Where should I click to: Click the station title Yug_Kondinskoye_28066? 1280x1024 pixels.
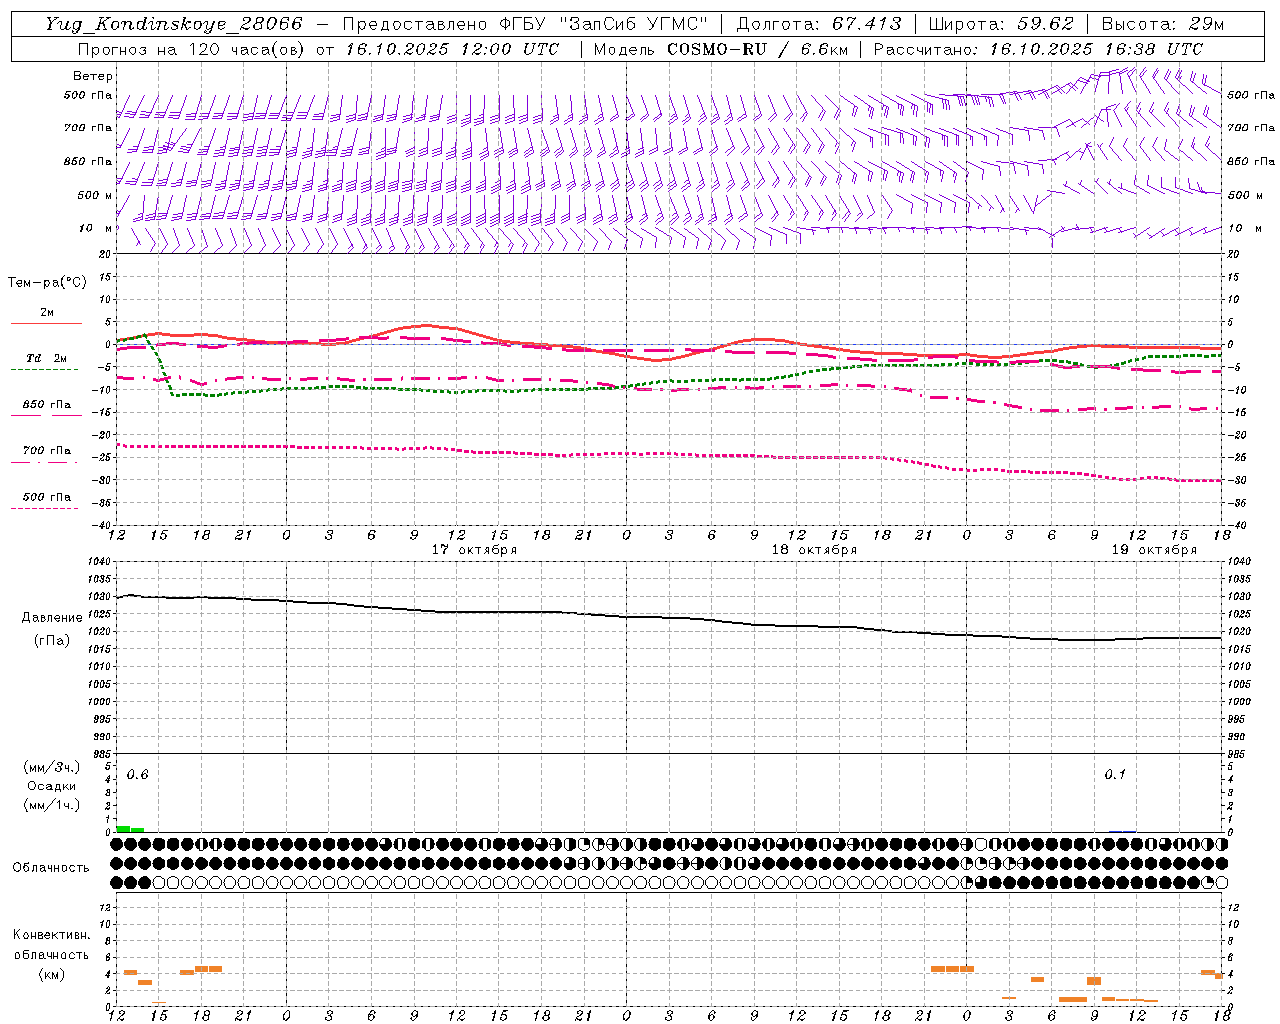coord(174,24)
